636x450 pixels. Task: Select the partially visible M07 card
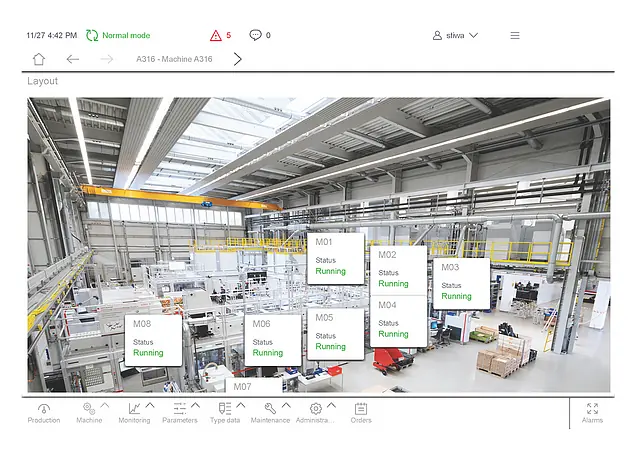click(254, 385)
